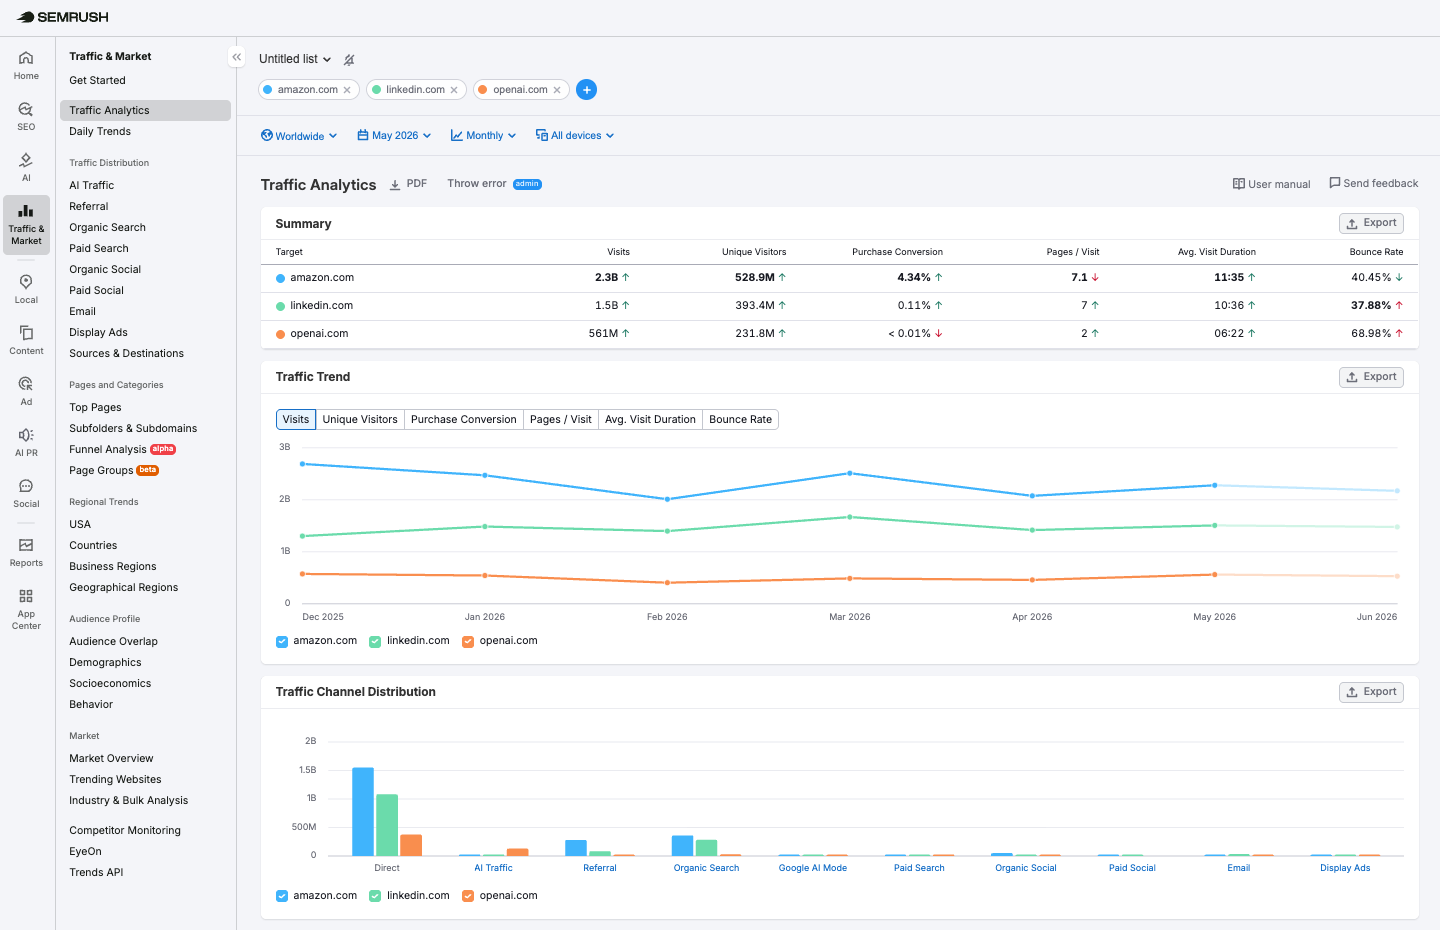Download the report as PDF
The height and width of the screenshot is (930, 1440).
click(408, 184)
